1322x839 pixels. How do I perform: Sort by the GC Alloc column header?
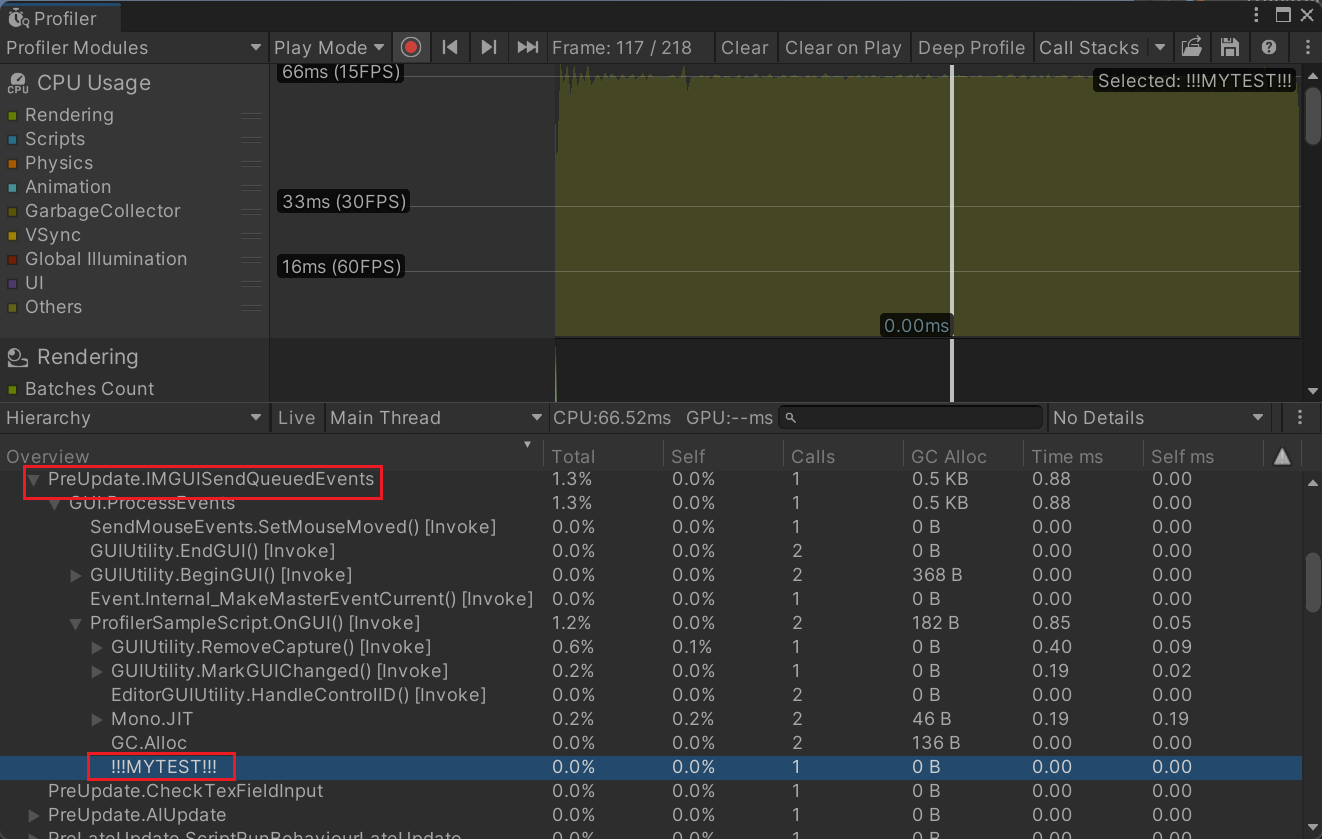[962, 456]
